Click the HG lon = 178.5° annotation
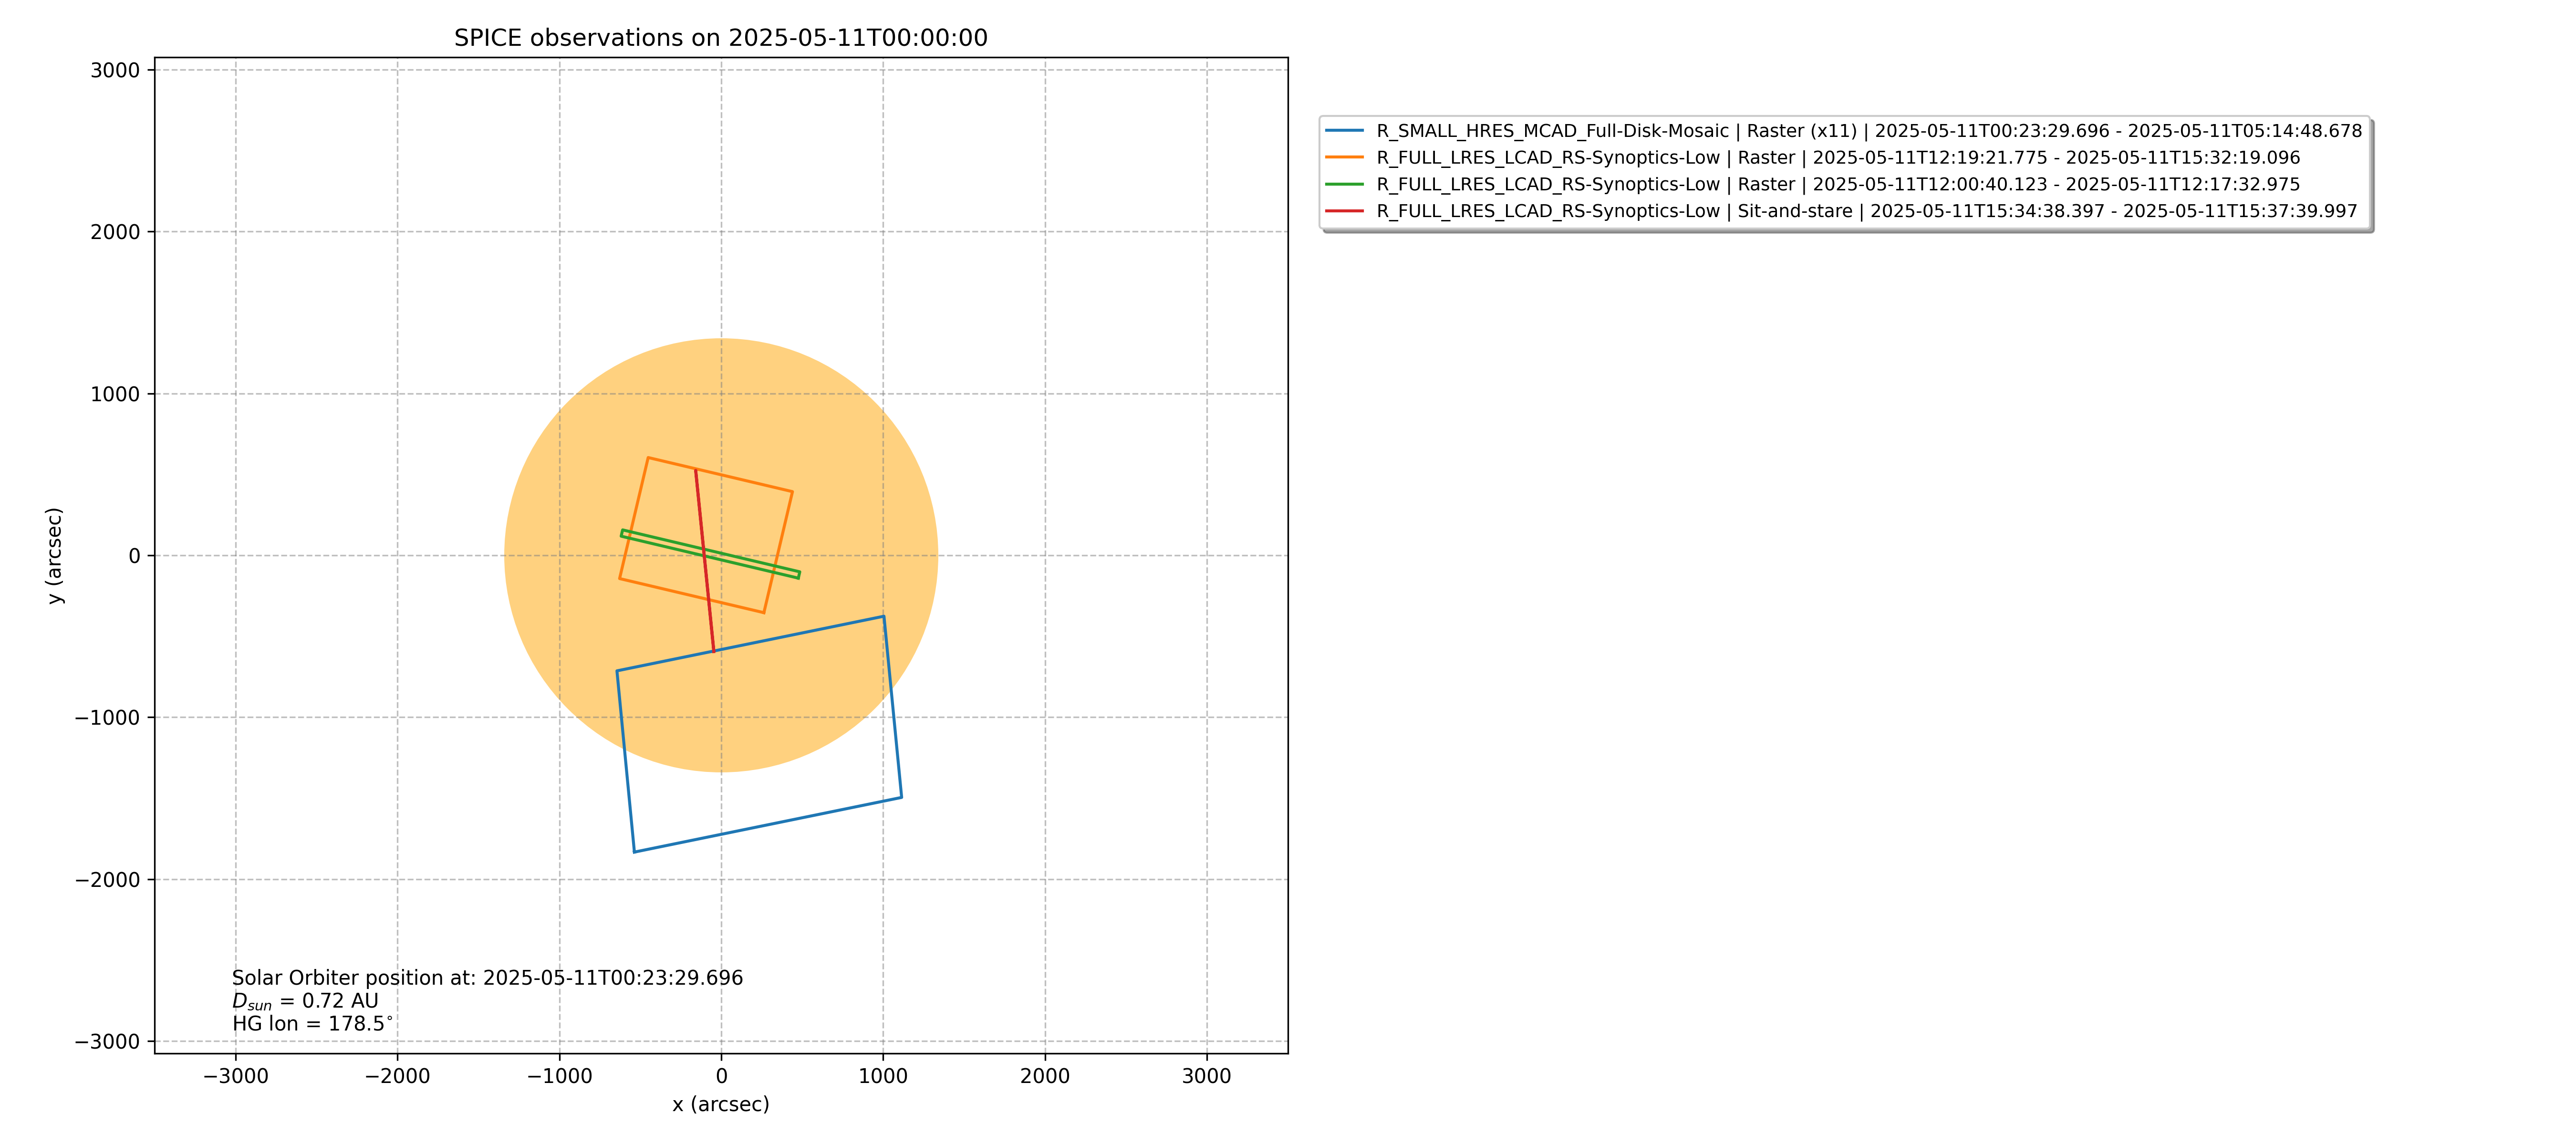 (312, 1024)
